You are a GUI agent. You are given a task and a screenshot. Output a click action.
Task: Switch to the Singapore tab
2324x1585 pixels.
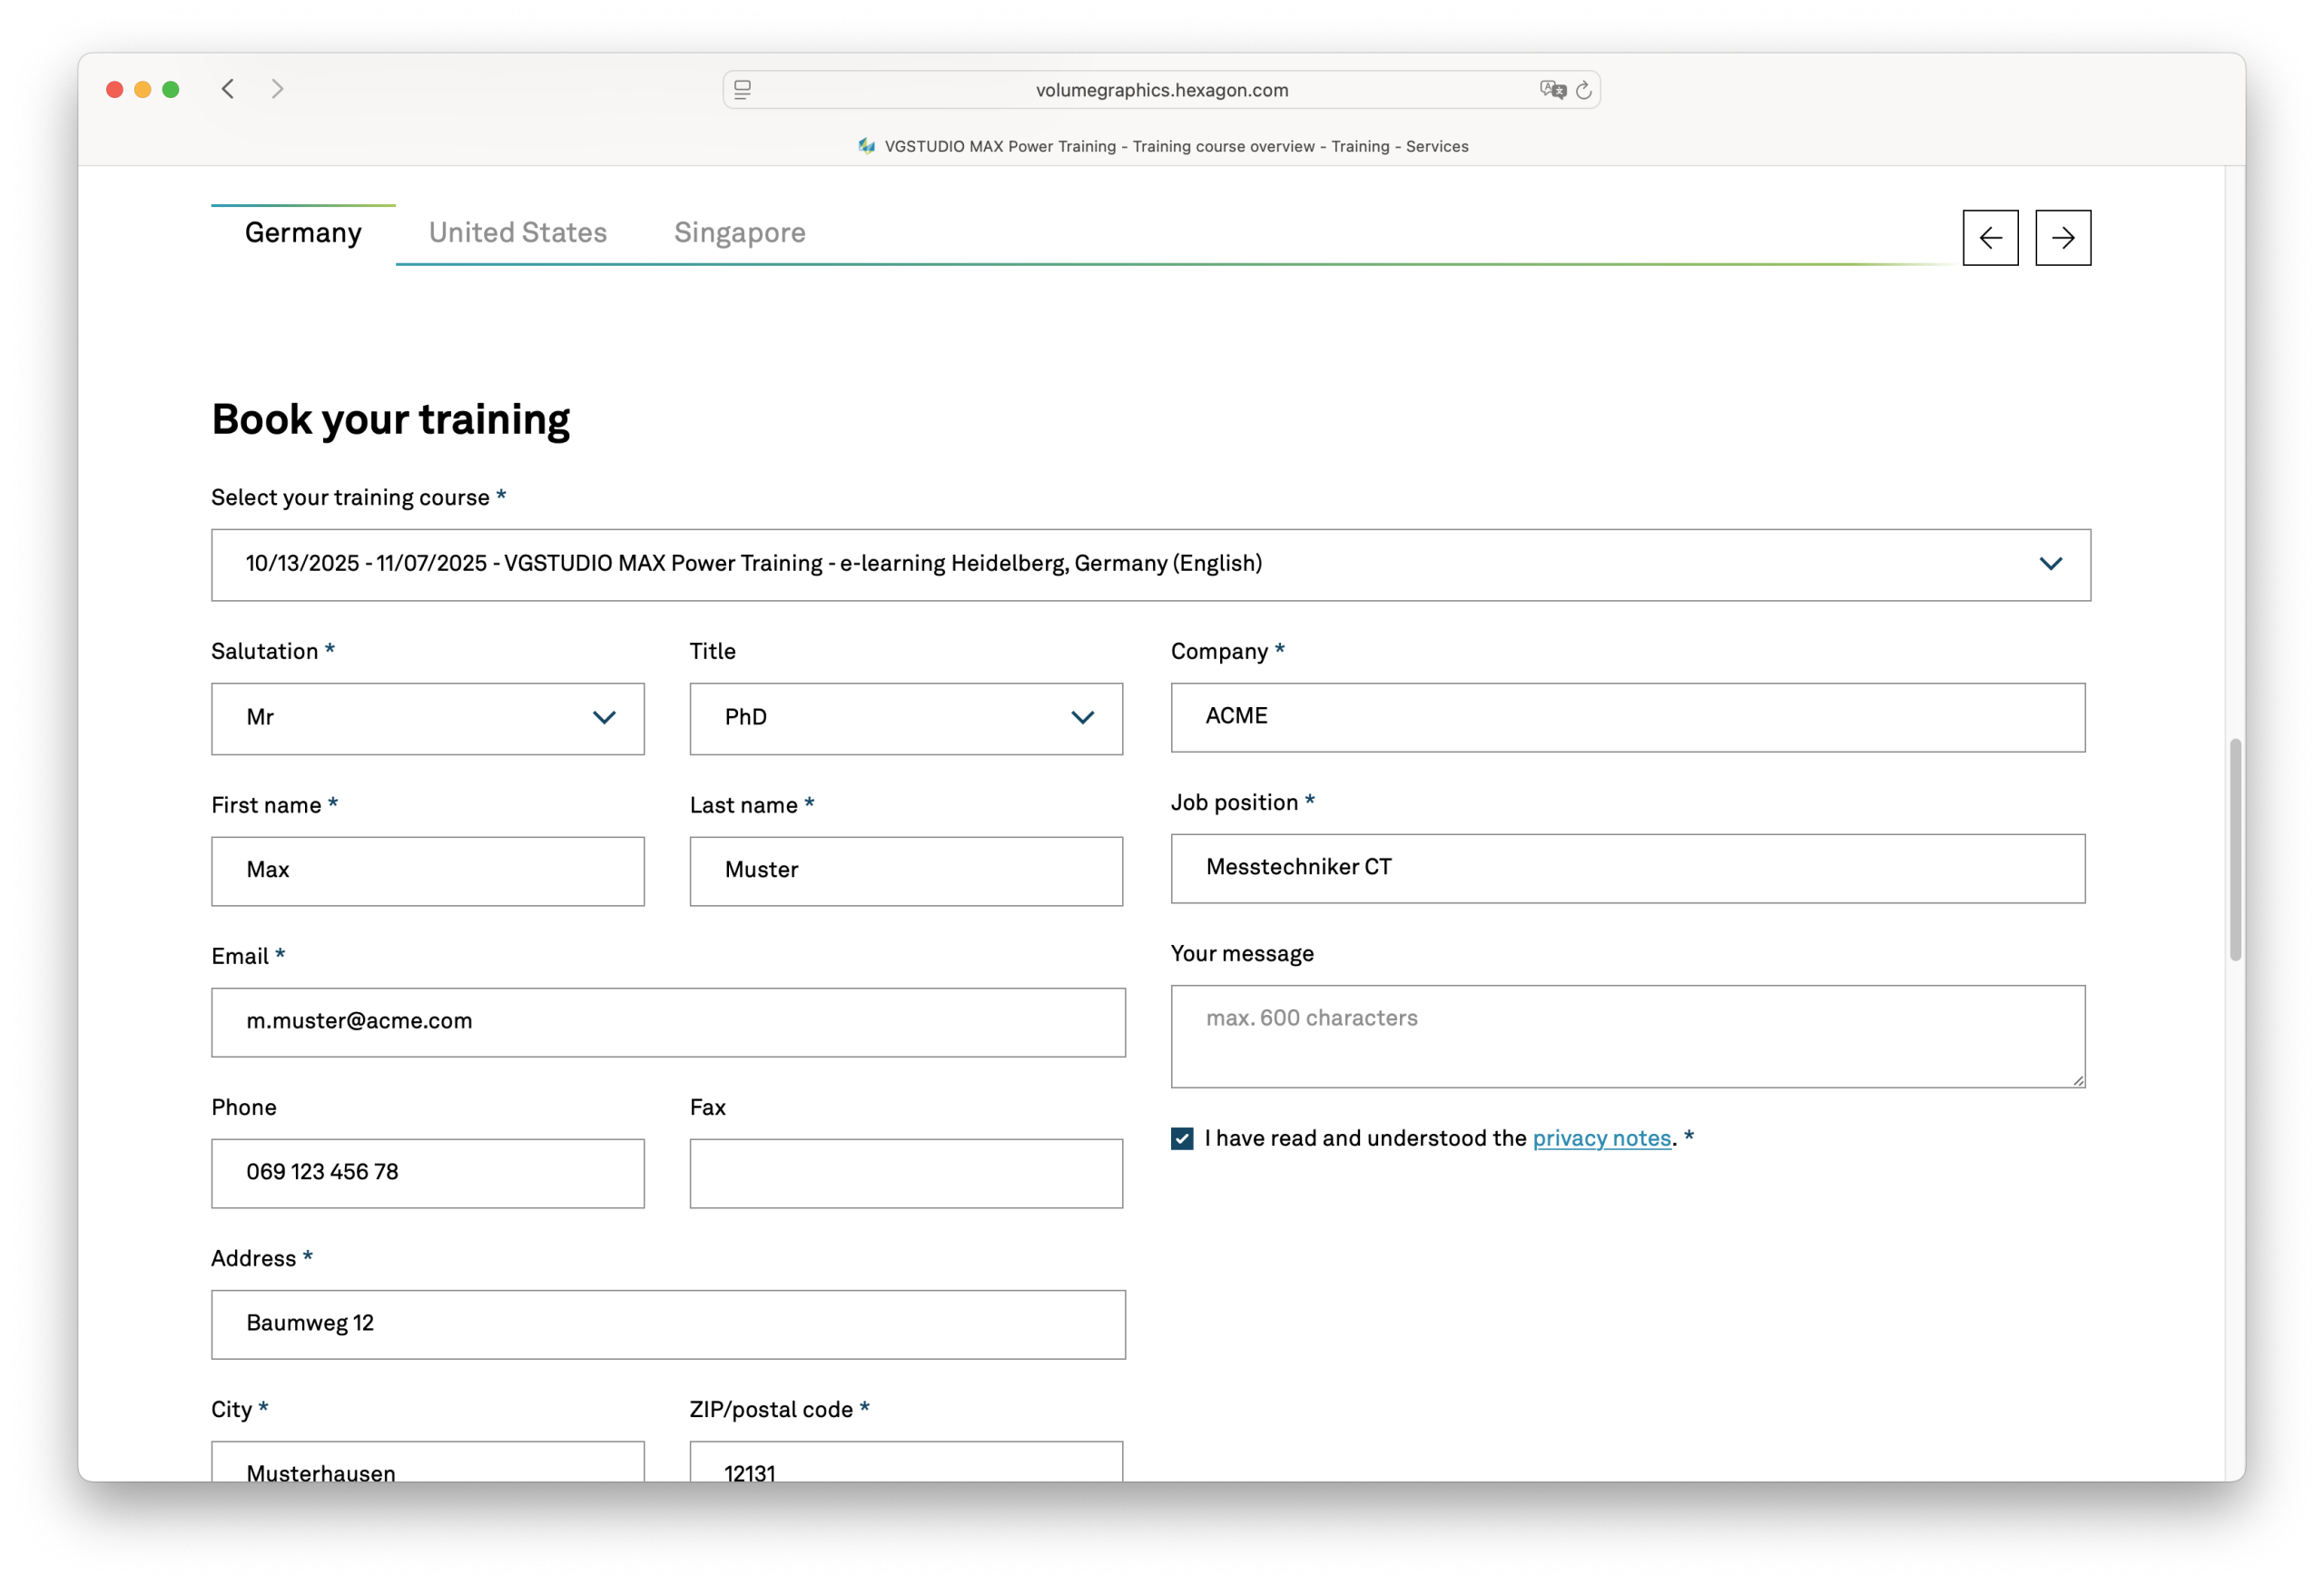(740, 233)
